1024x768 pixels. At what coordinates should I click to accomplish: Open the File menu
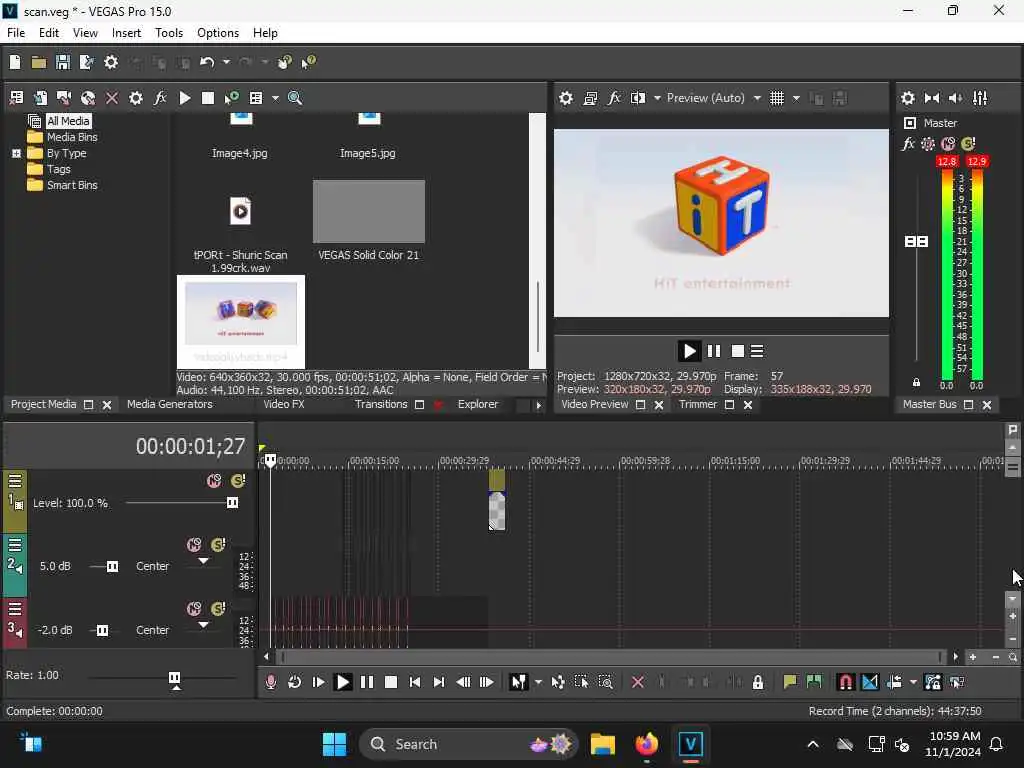click(x=16, y=33)
